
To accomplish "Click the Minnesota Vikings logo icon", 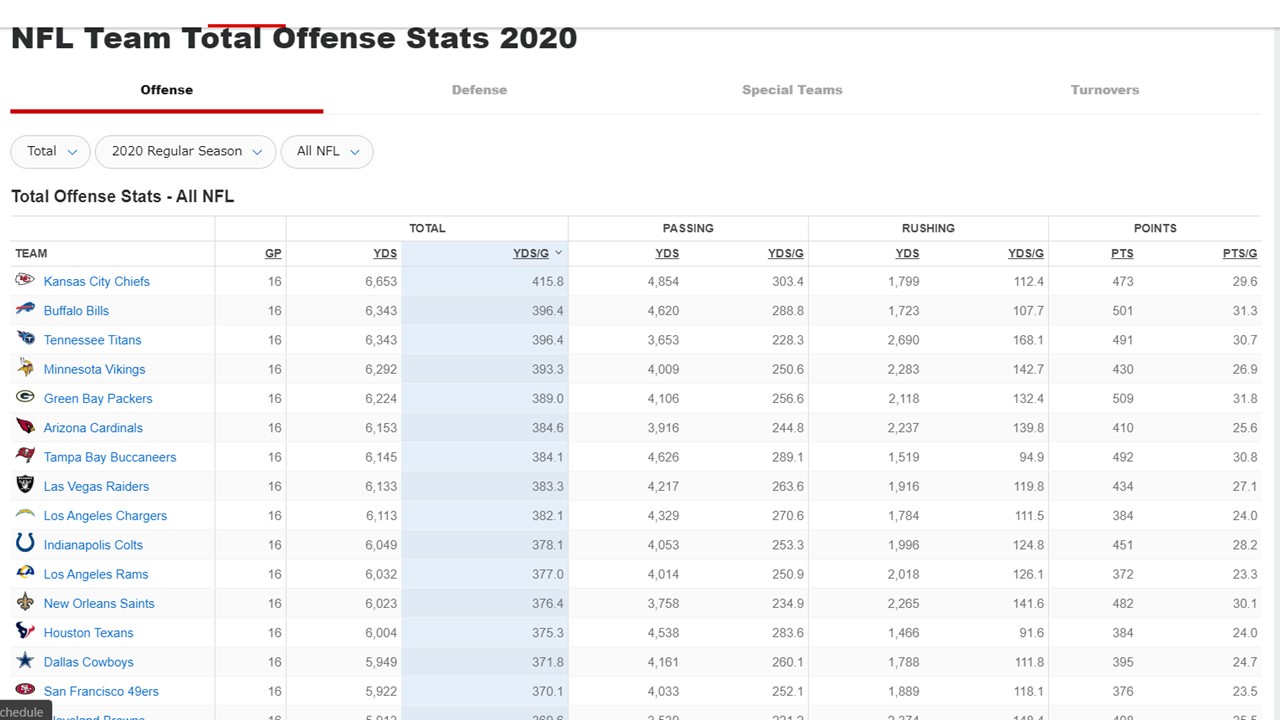I will click(25, 368).
